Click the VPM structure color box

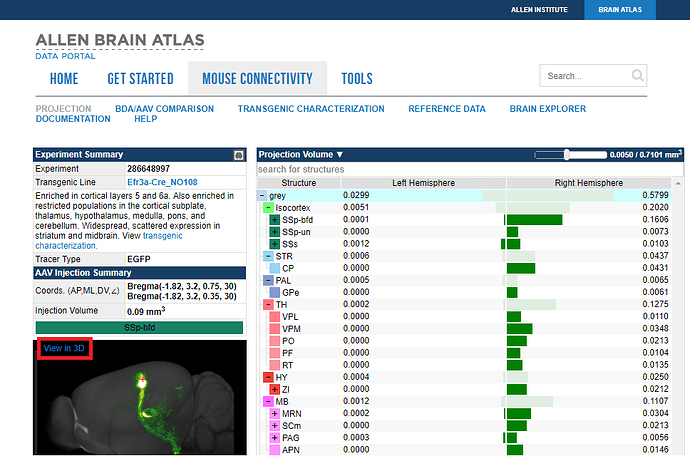[x=275, y=328]
